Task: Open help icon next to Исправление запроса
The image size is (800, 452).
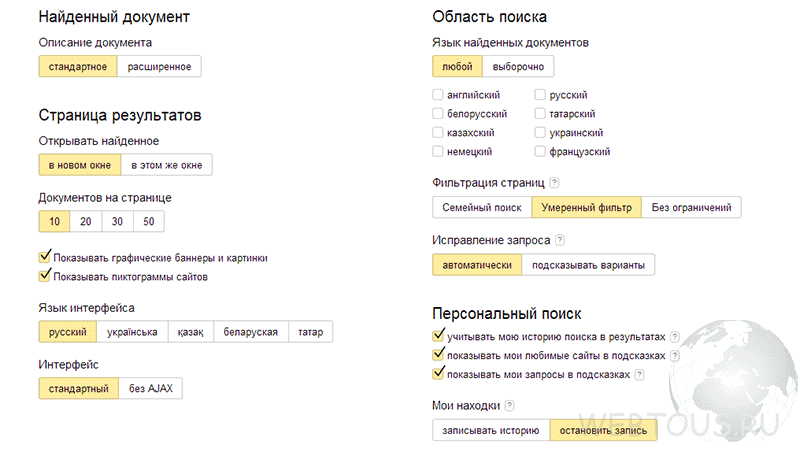Action: [560, 240]
